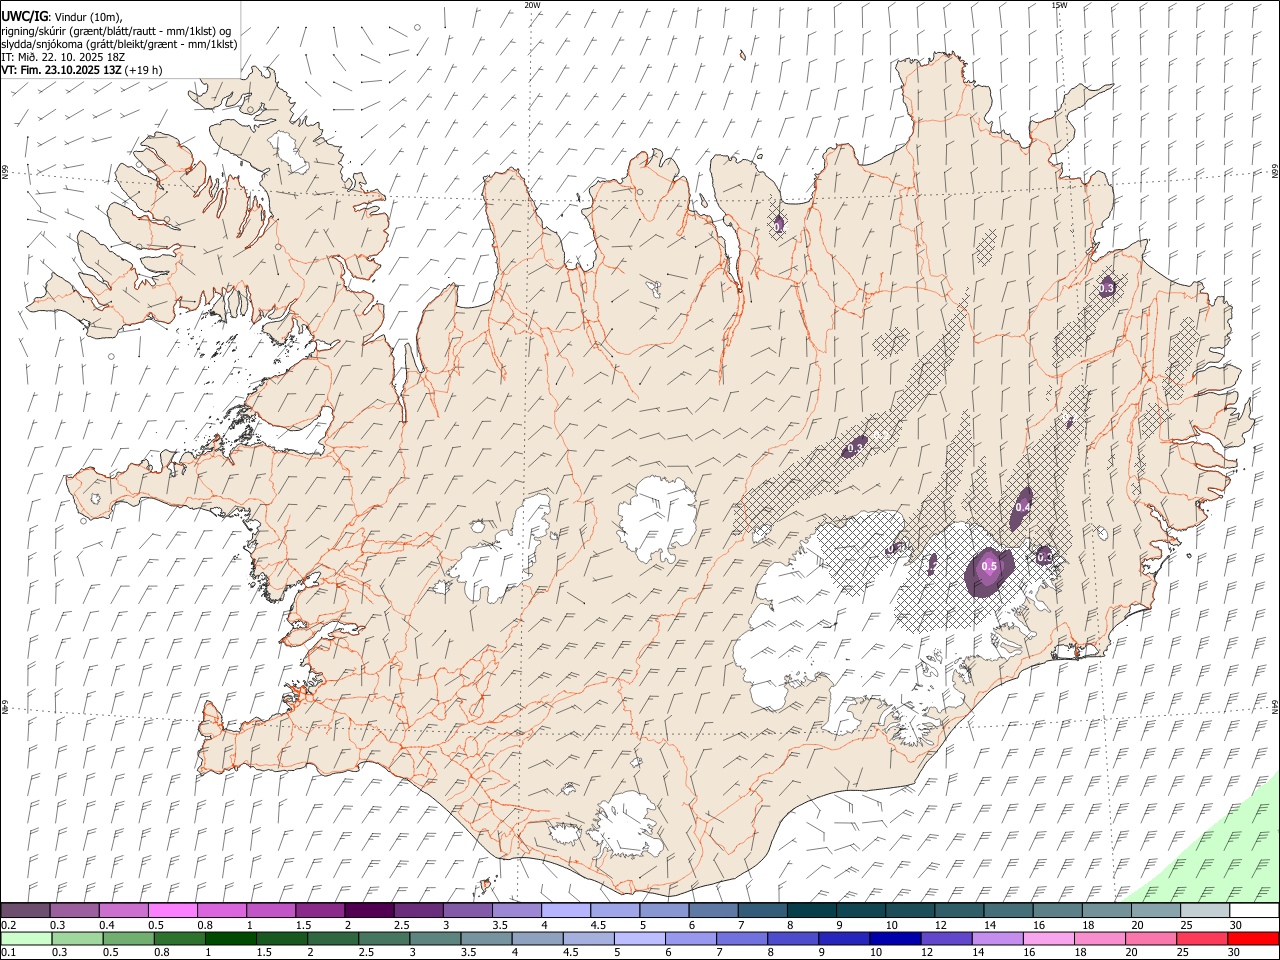Screen dimensions: 1280x960
Task: Click the 'VT: Fim. 23.10.2025 13Z' valid time
Action: click(x=61, y=70)
